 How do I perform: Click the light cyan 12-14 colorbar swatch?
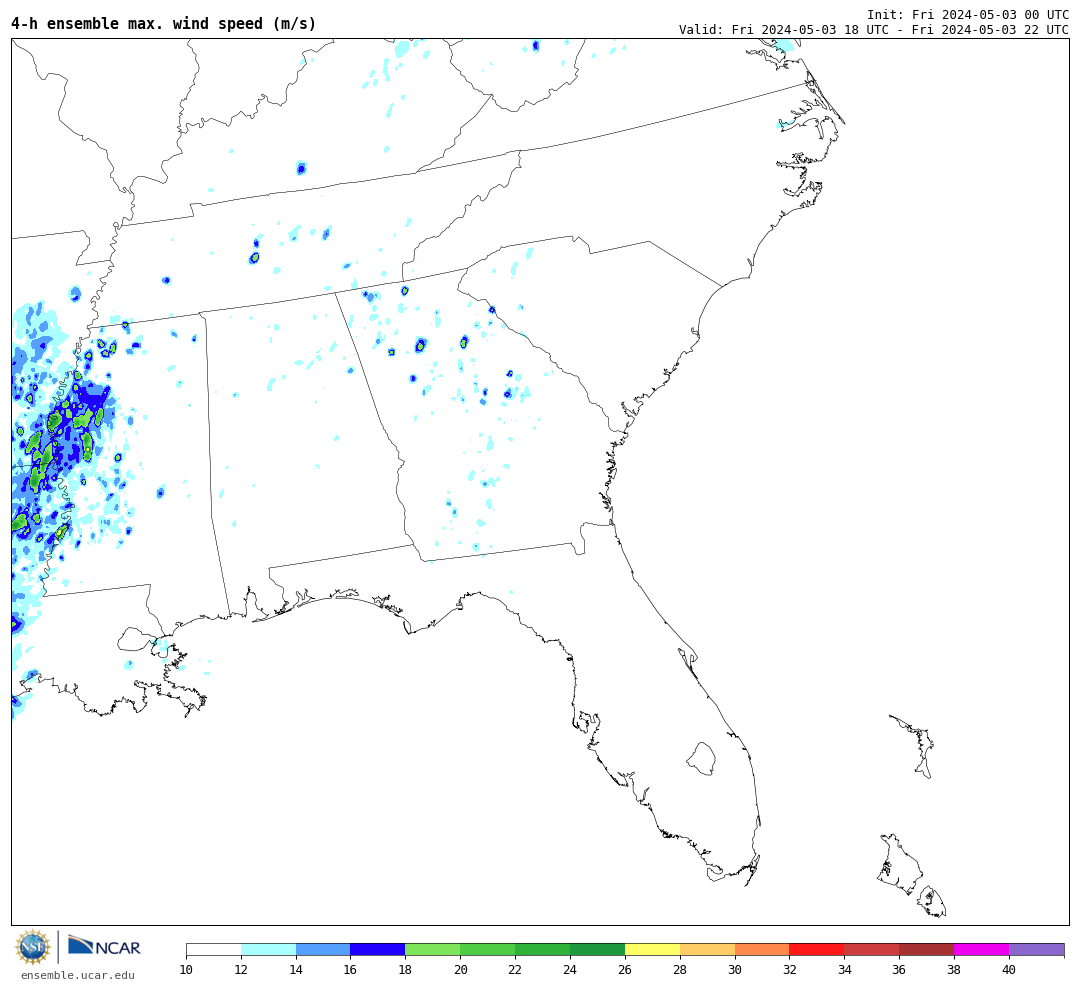[269, 949]
